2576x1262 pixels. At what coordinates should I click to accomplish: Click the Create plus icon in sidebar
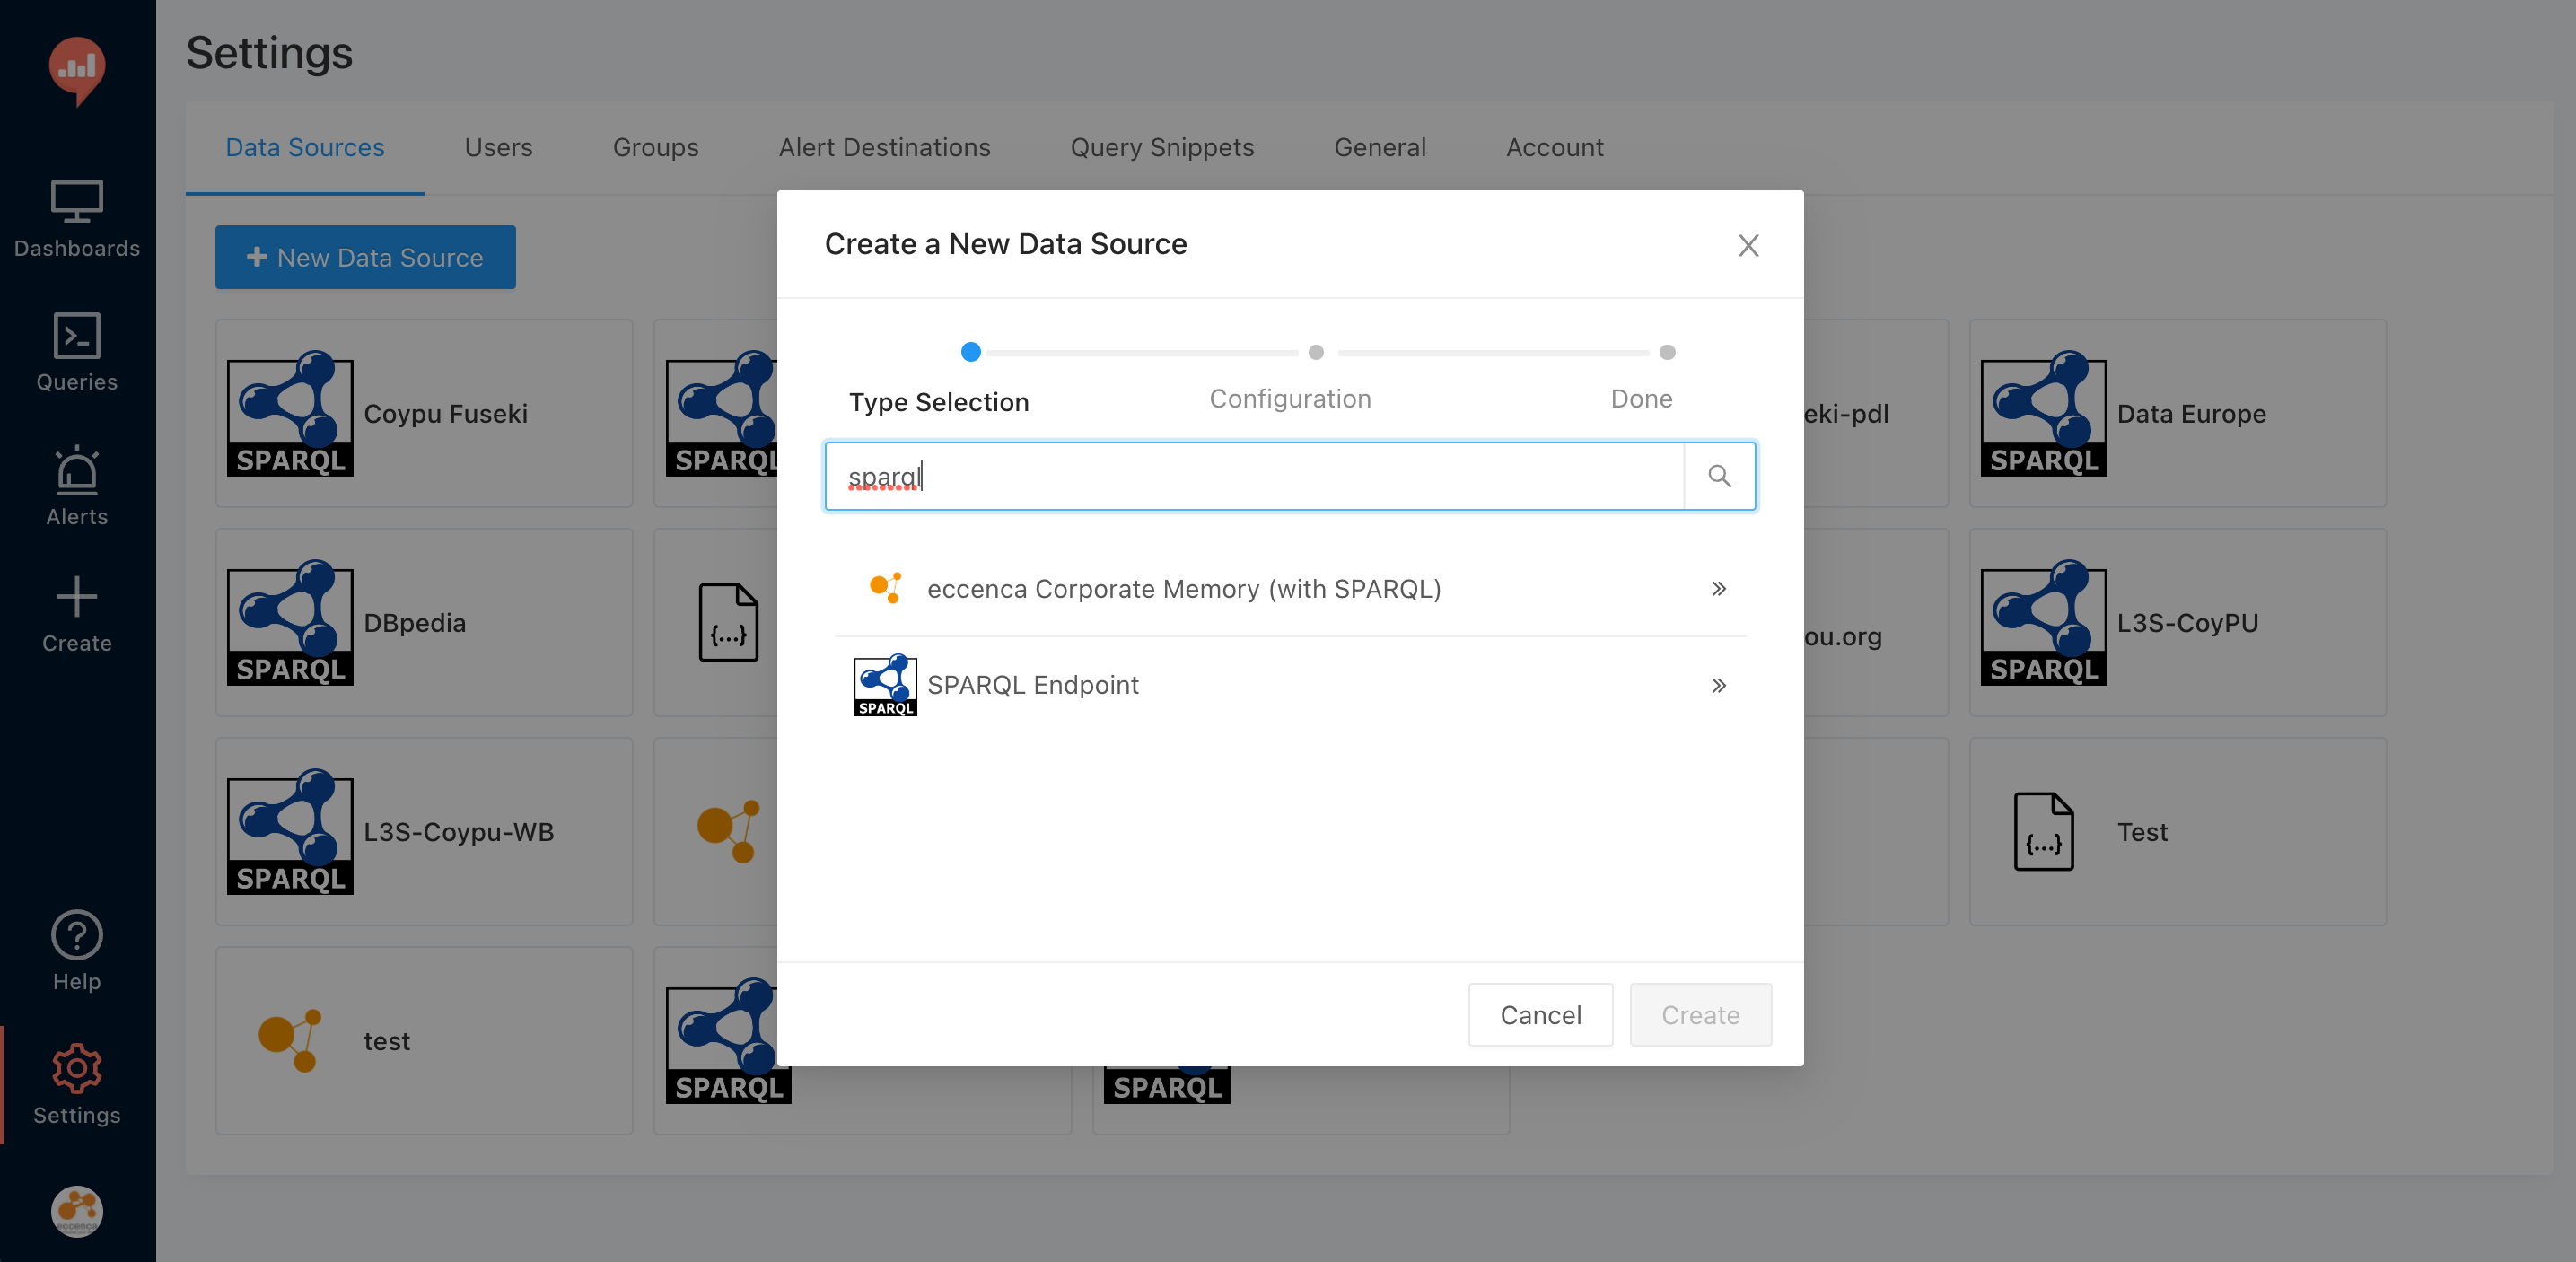(77, 613)
